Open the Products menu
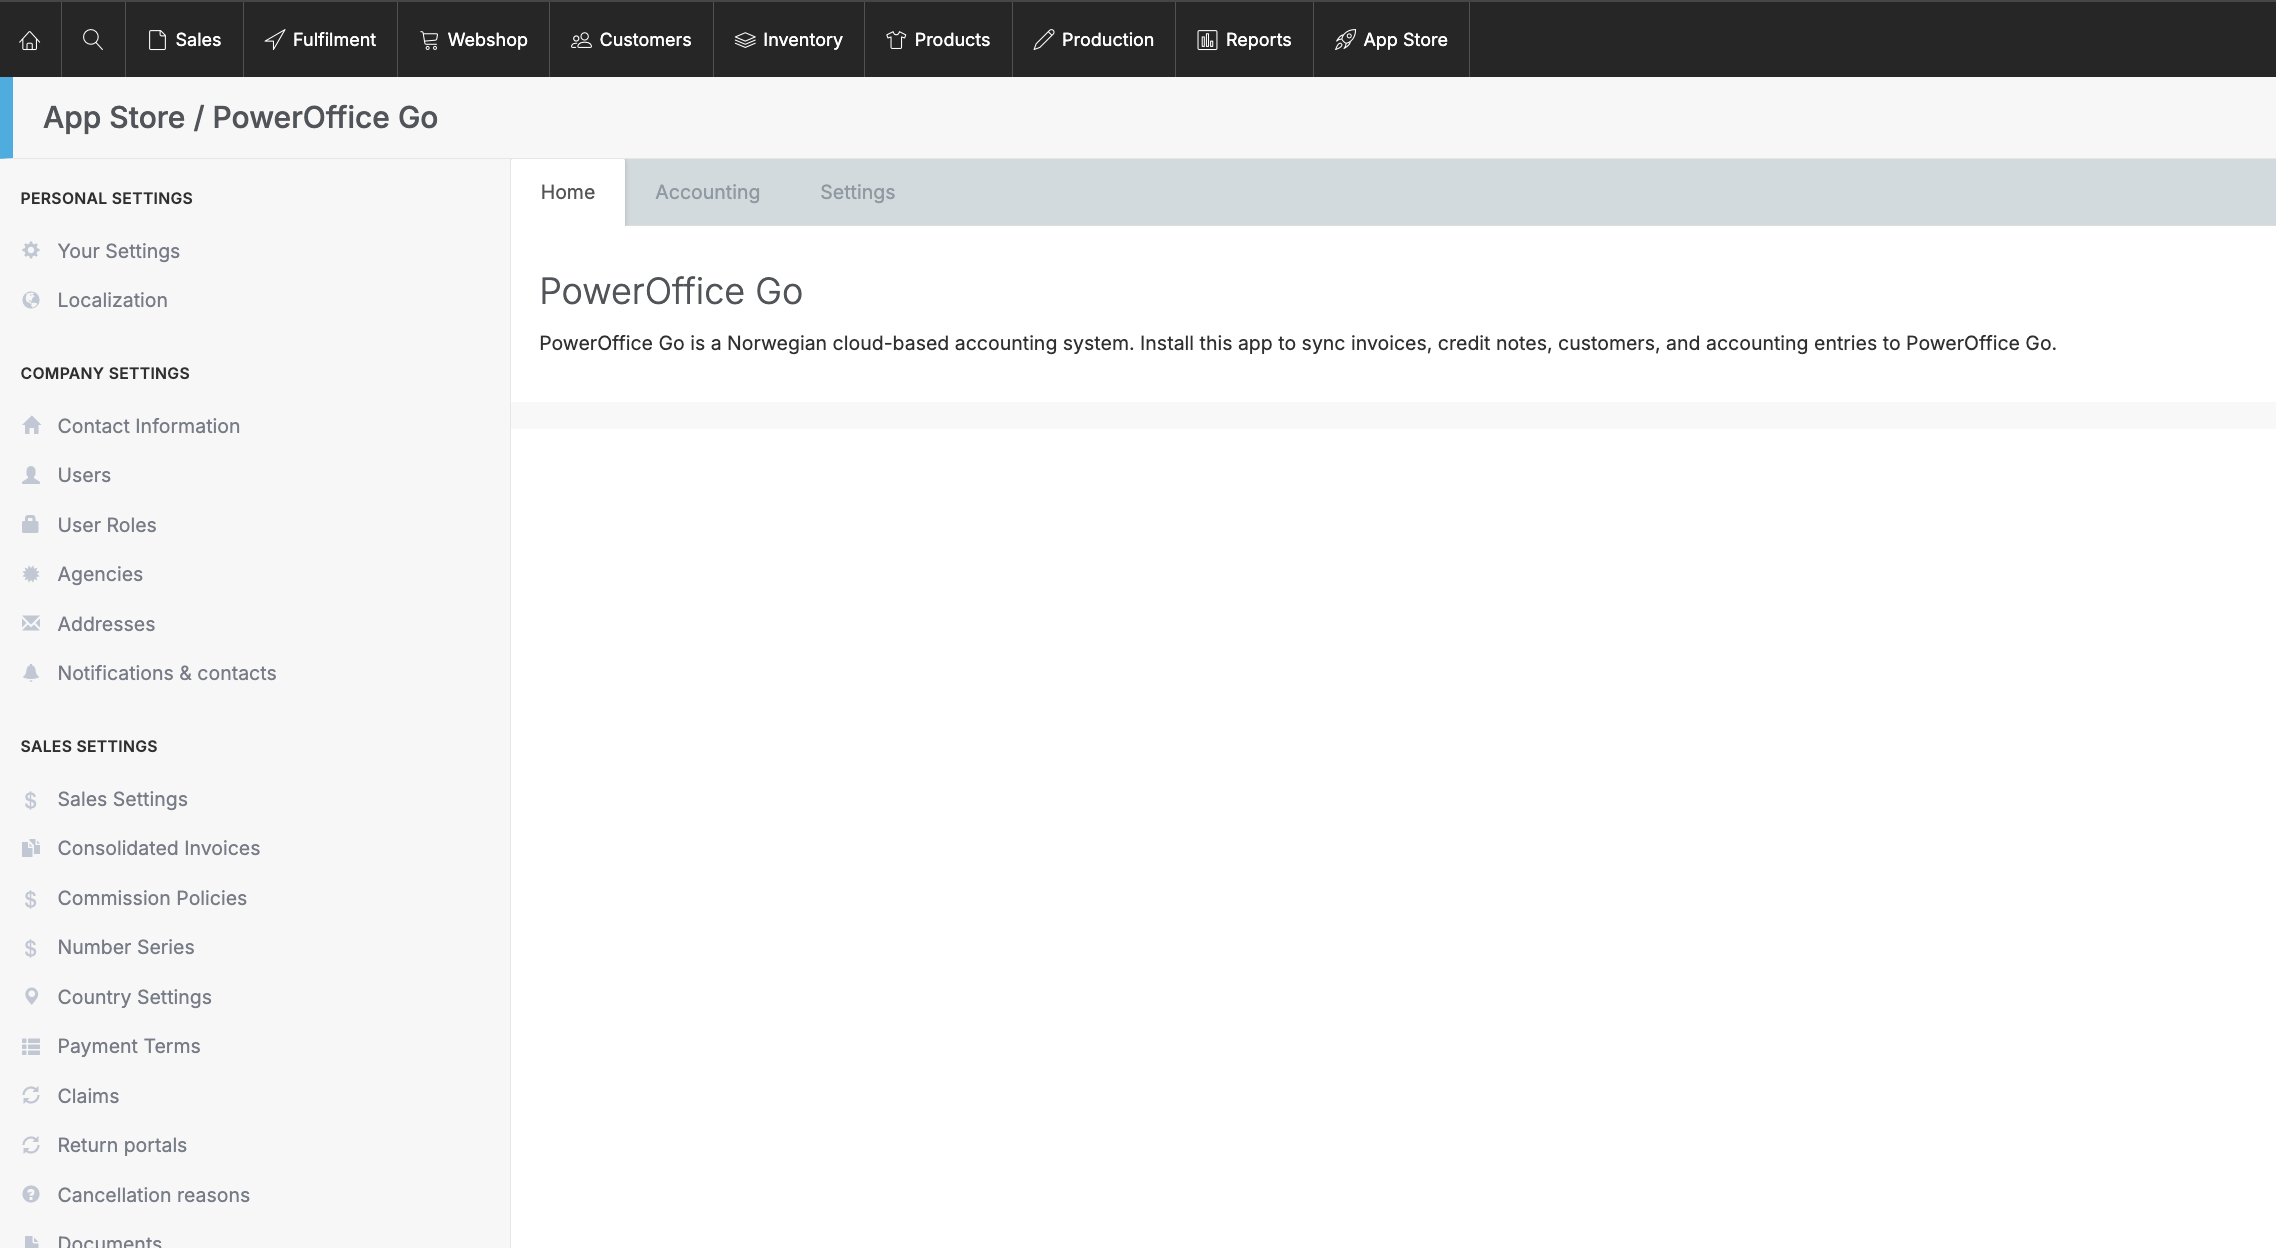The image size is (2276, 1248). (x=938, y=40)
